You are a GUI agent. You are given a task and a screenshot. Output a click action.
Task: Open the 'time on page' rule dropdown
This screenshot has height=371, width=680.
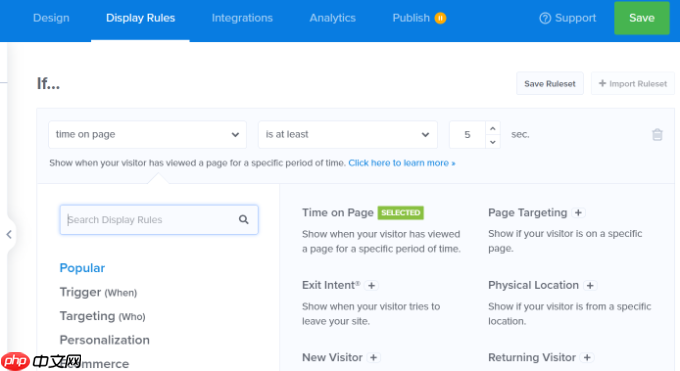(147, 135)
